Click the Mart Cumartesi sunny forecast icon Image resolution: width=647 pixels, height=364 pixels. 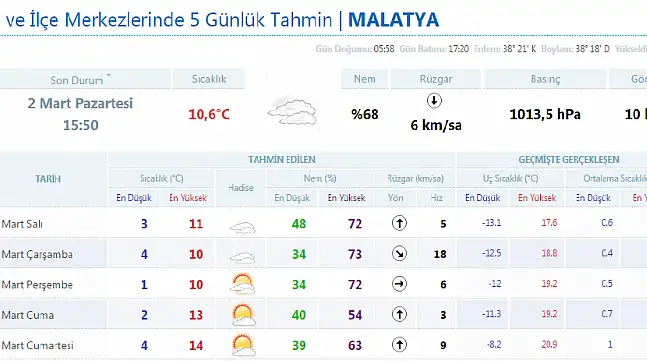[243, 345]
